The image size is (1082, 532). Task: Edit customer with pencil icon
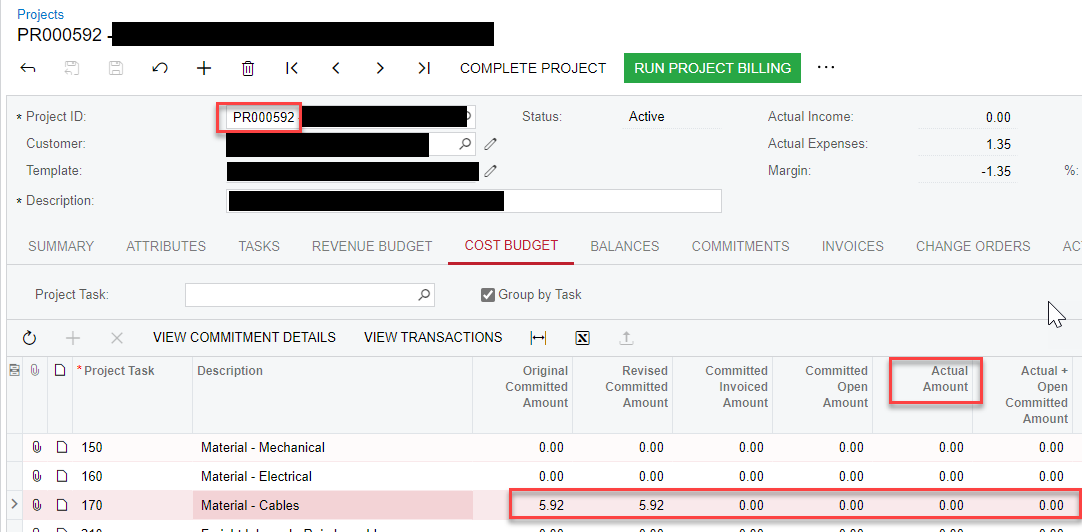[x=490, y=144]
